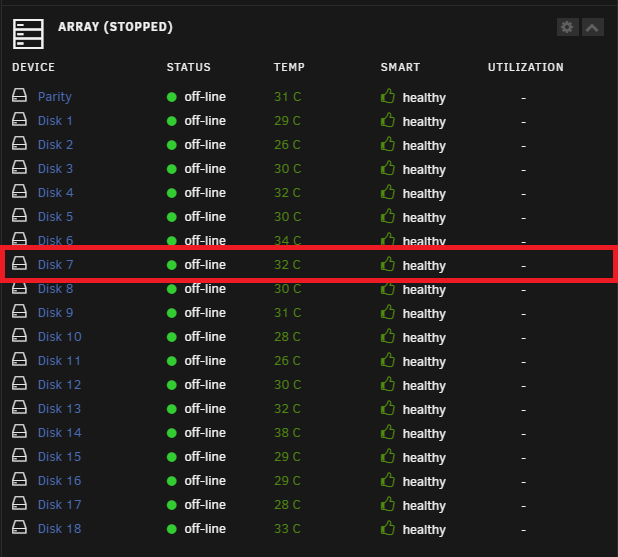
Task: Click the drive icon next to Disk 14
Action: pyautogui.click(x=19, y=432)
